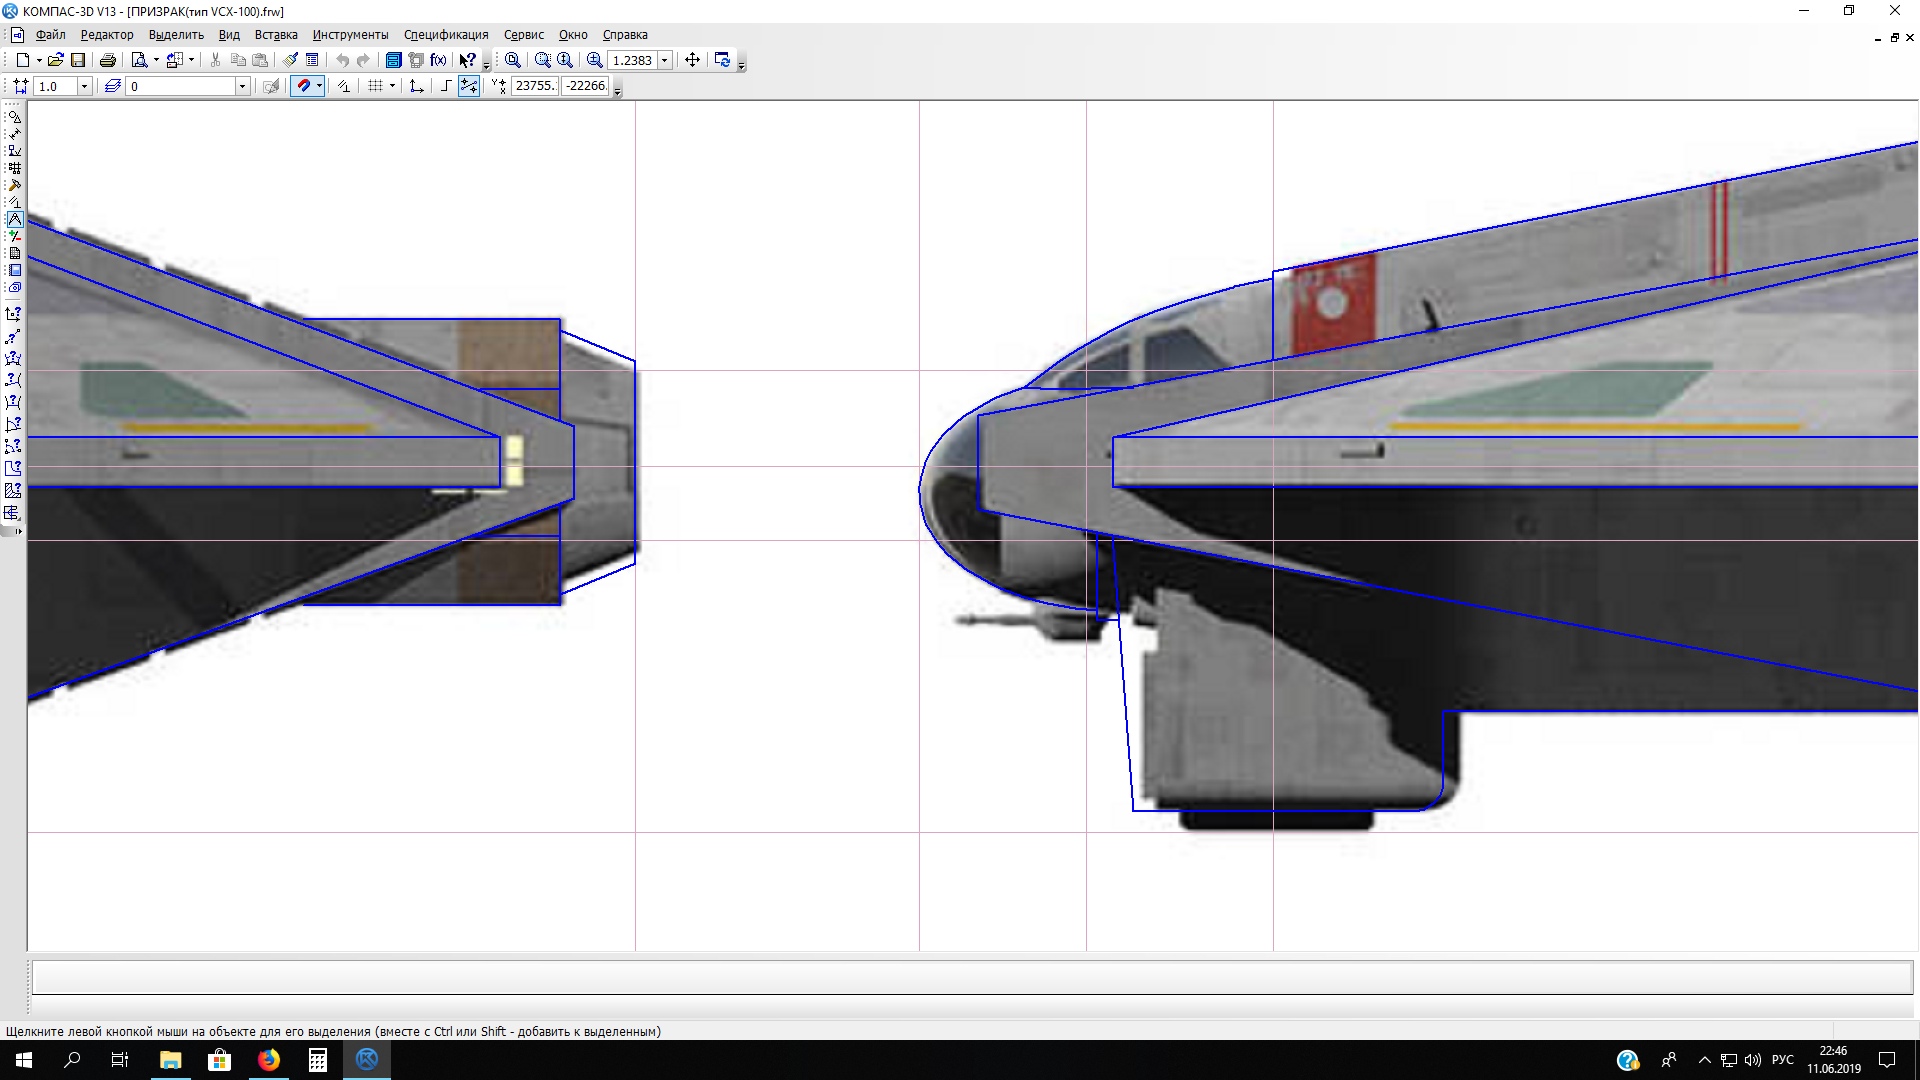
Task: Open the Variables f(x) panel
Action: tap(438, 60)
